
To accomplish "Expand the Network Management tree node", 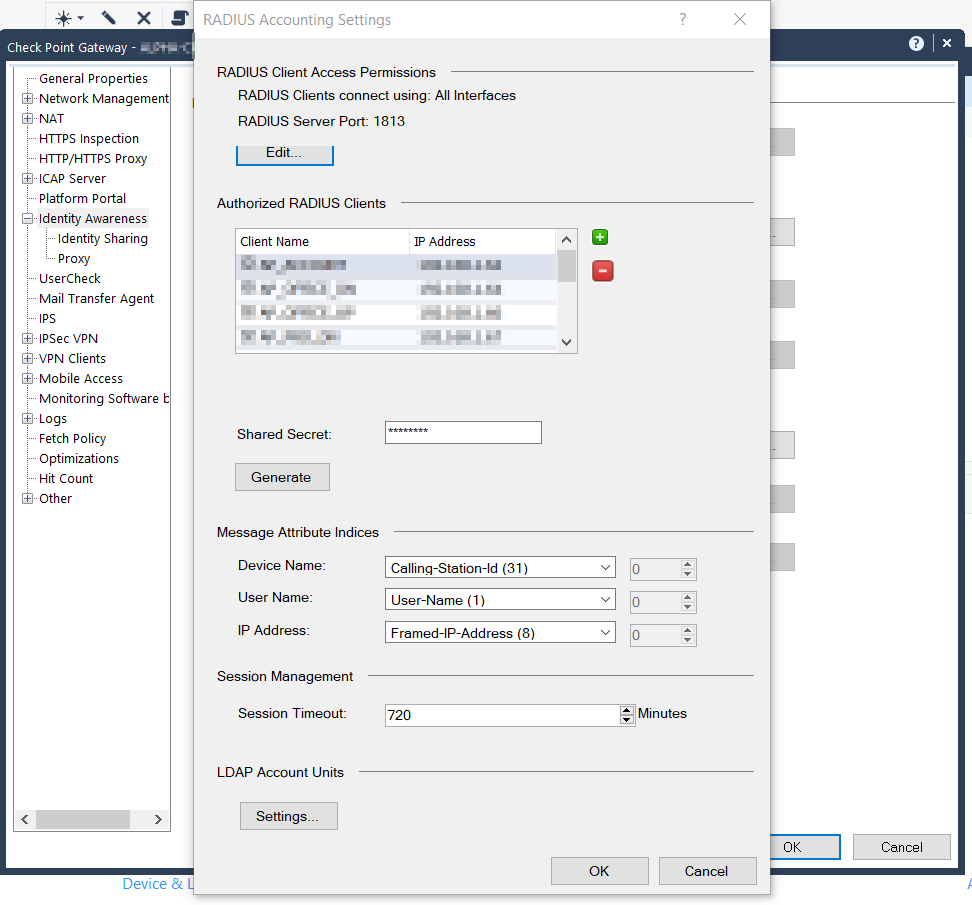I will pyautogui.click(x=27, y=99).
